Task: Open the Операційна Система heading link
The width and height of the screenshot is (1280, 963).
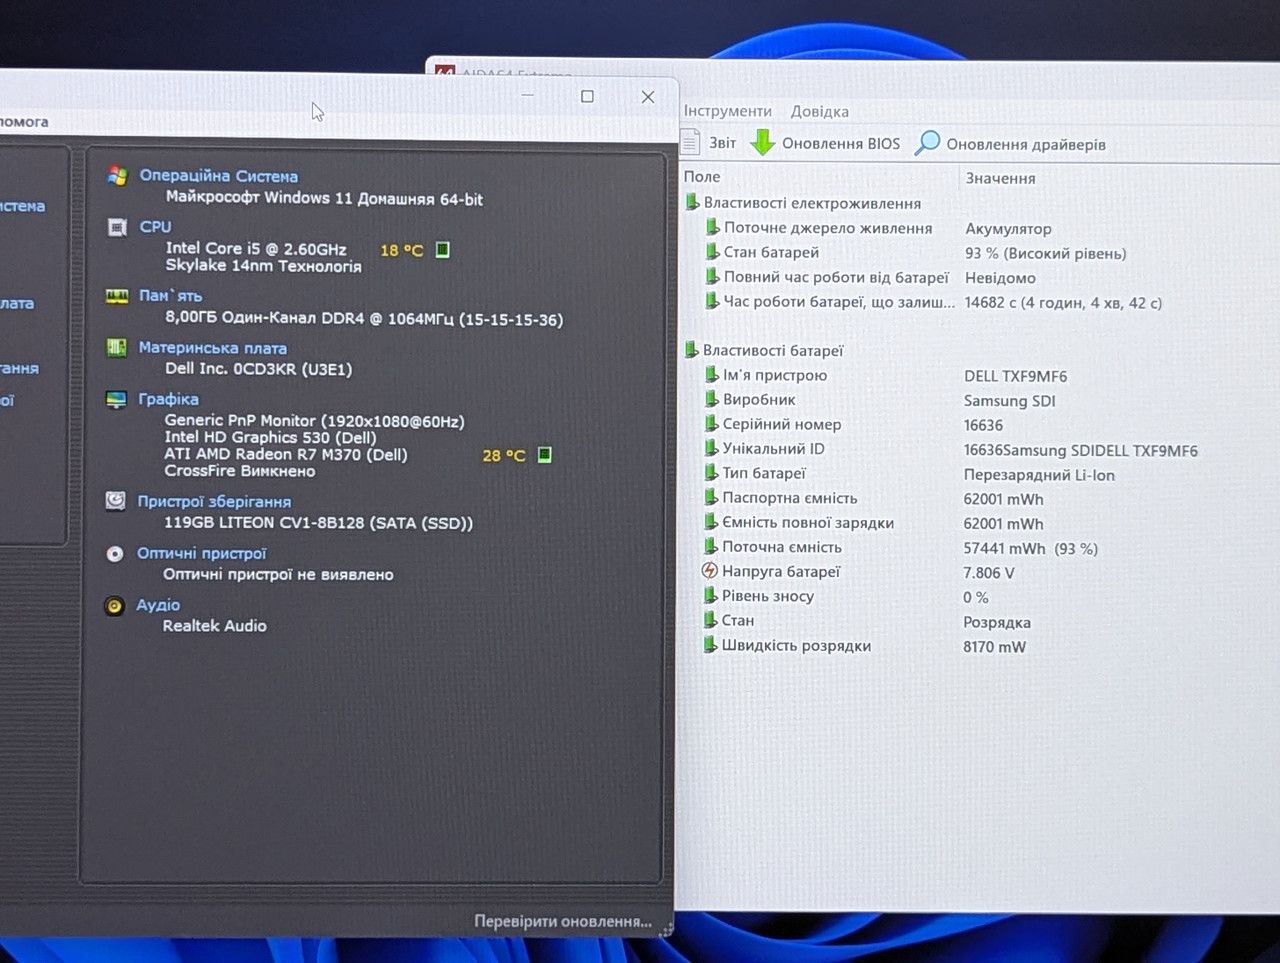Action: 219,176
